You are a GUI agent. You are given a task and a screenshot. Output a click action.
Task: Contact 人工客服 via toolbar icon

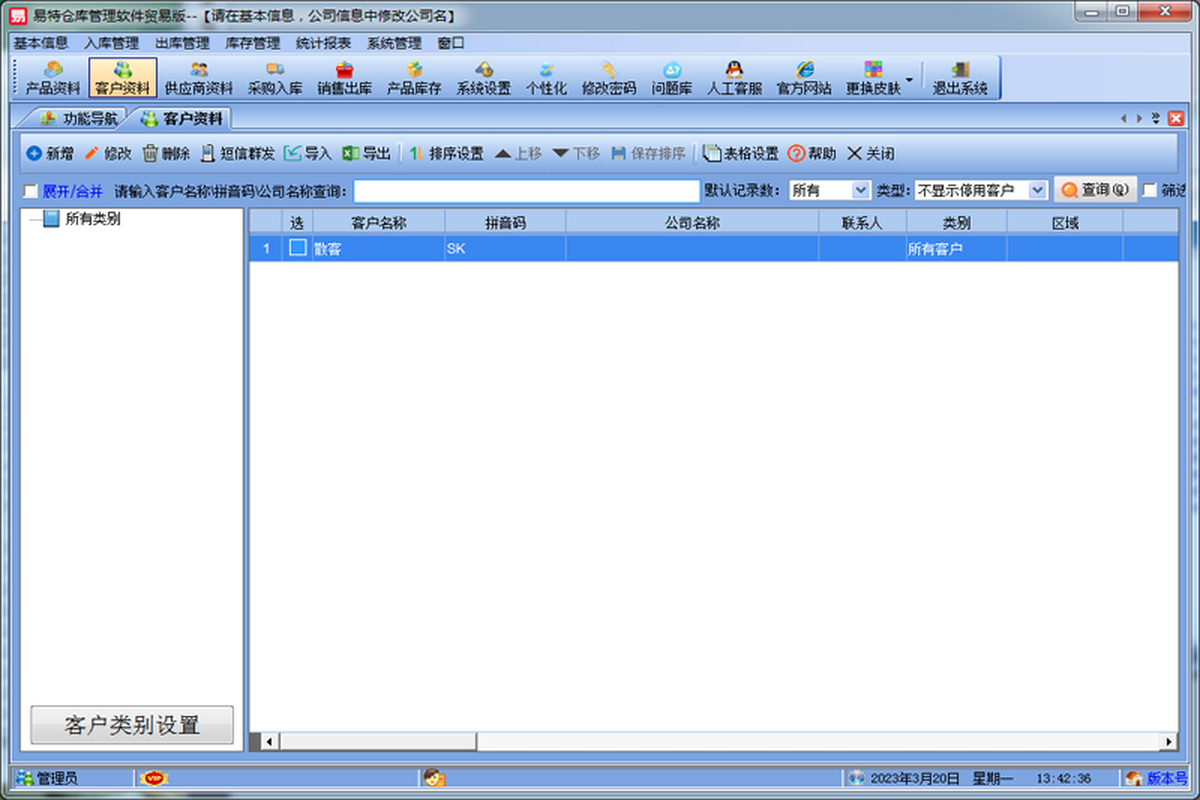pyautogui.click(x=734, y=78)
